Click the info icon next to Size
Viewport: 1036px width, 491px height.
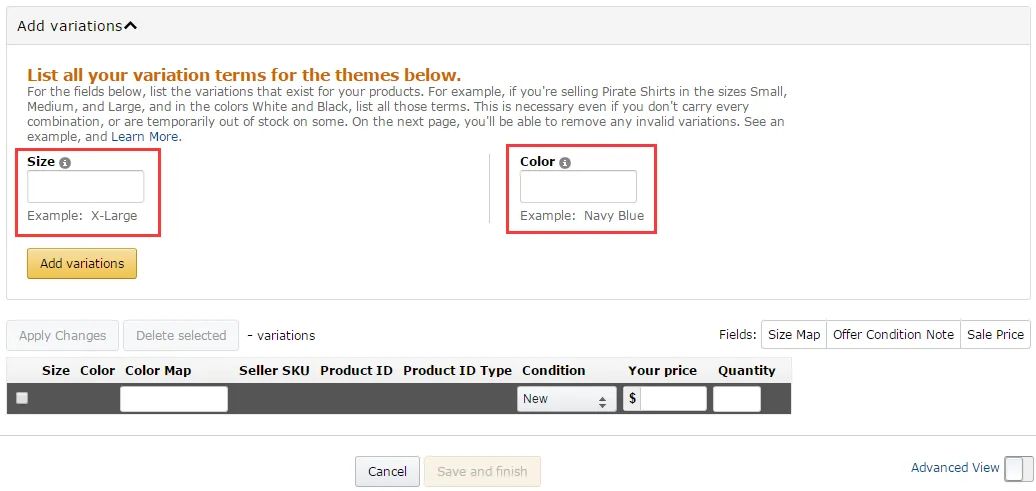(x=66, y=163)
